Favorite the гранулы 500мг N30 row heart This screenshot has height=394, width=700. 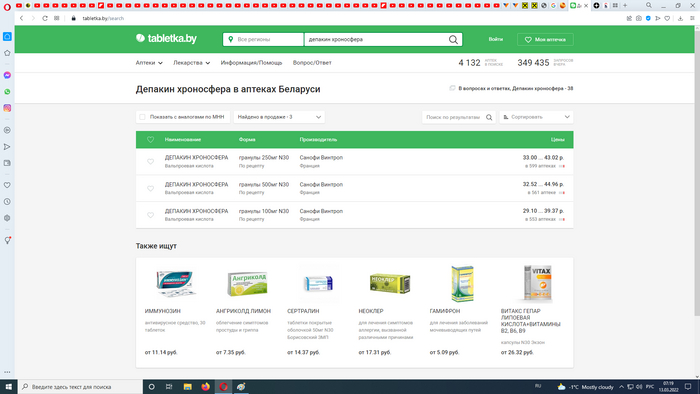tap(150, 188)
